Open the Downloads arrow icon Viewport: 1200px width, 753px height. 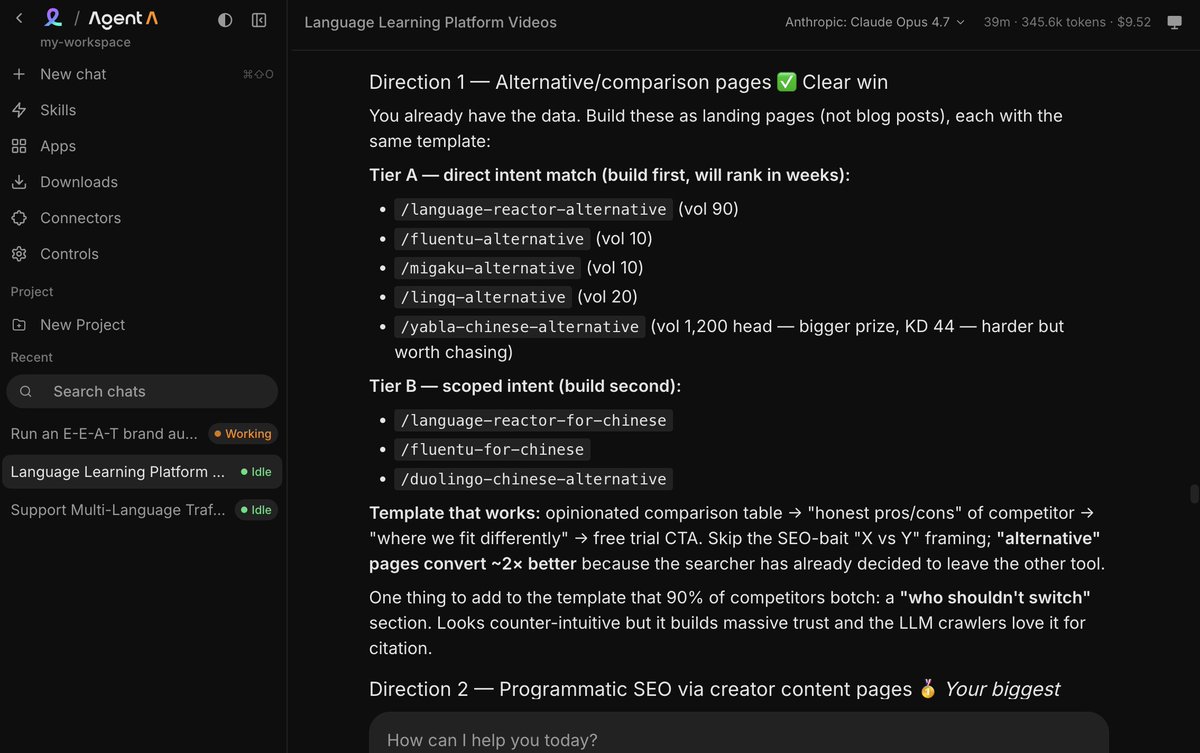pos(19,182)
